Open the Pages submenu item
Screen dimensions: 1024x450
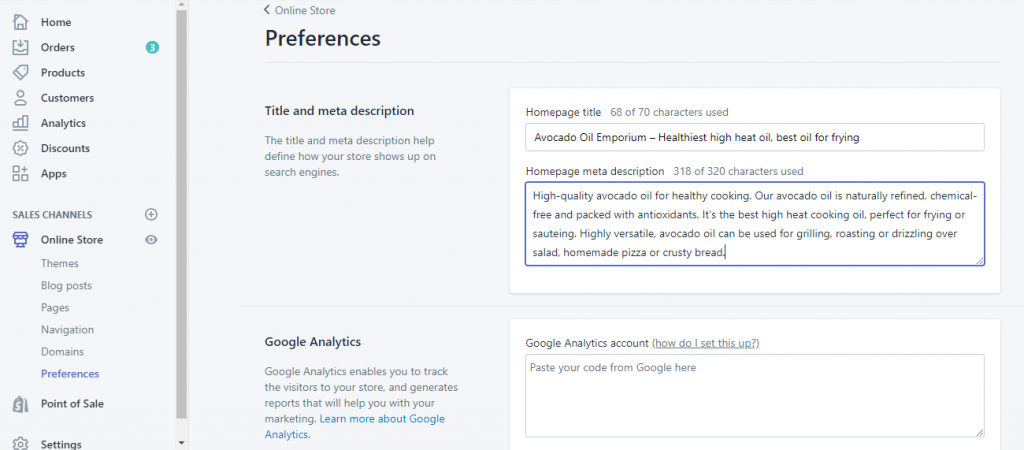pyautogui.click(x=55, y=308)
